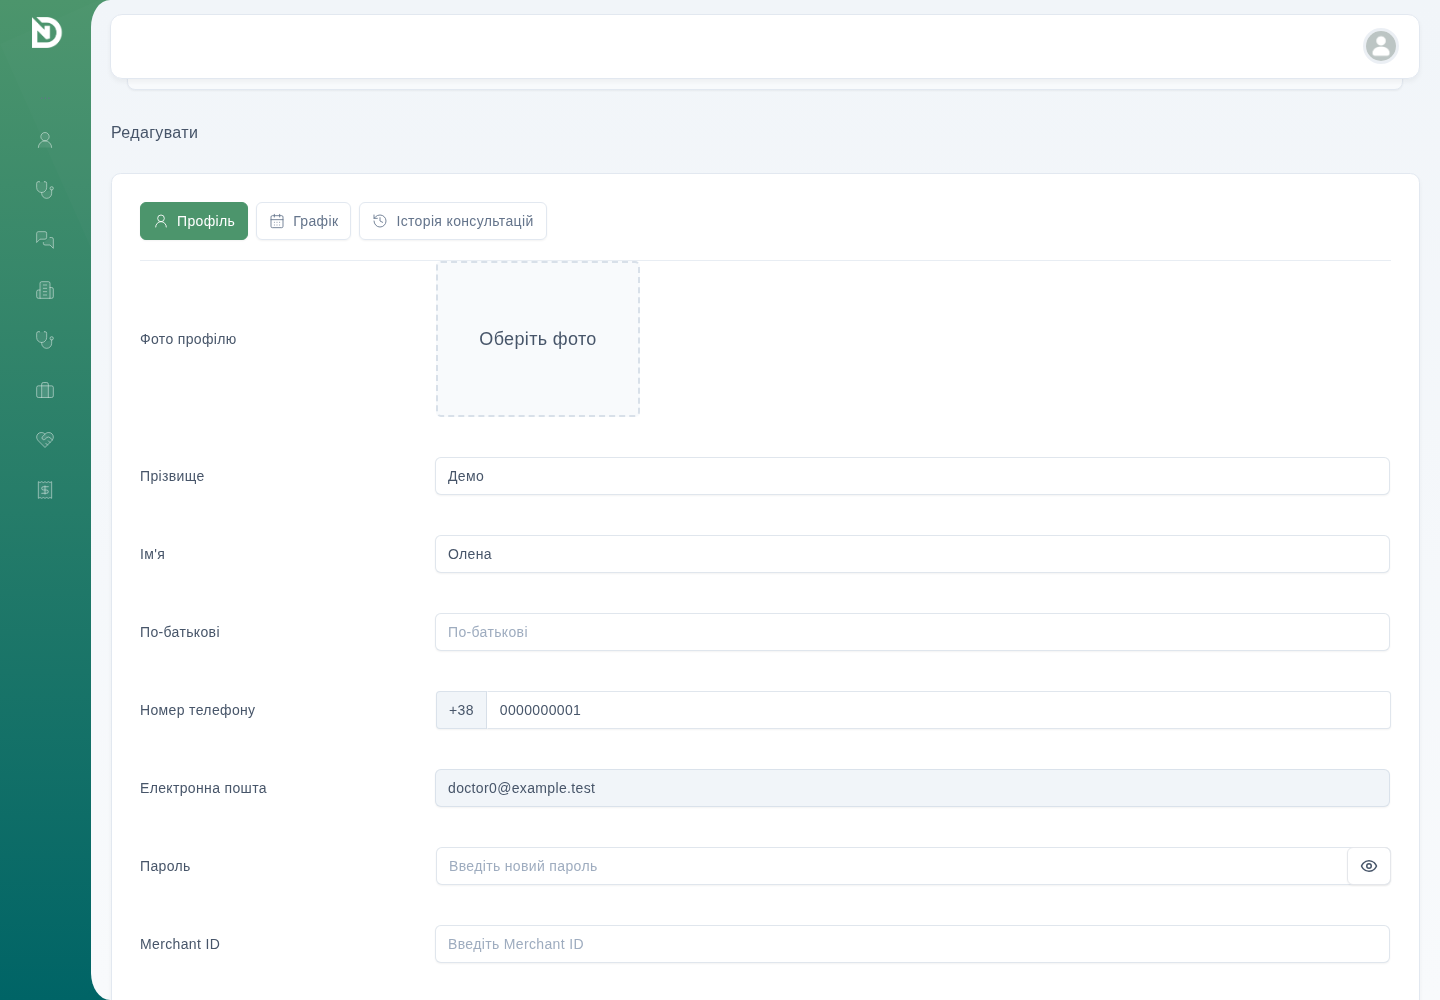Click the app logo in the sidebar
The image size is (1440, 1000).
(46, 32)
